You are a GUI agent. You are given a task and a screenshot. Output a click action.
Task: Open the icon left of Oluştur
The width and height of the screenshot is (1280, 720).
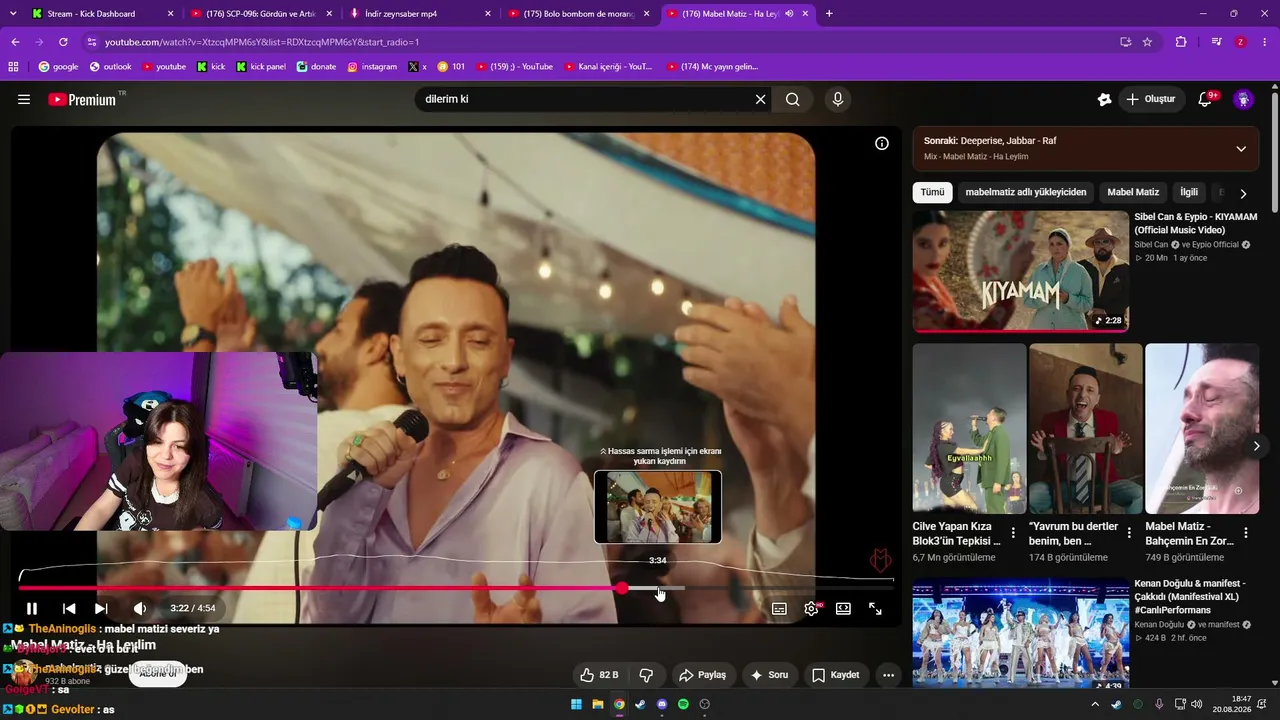pos(1104,99)
